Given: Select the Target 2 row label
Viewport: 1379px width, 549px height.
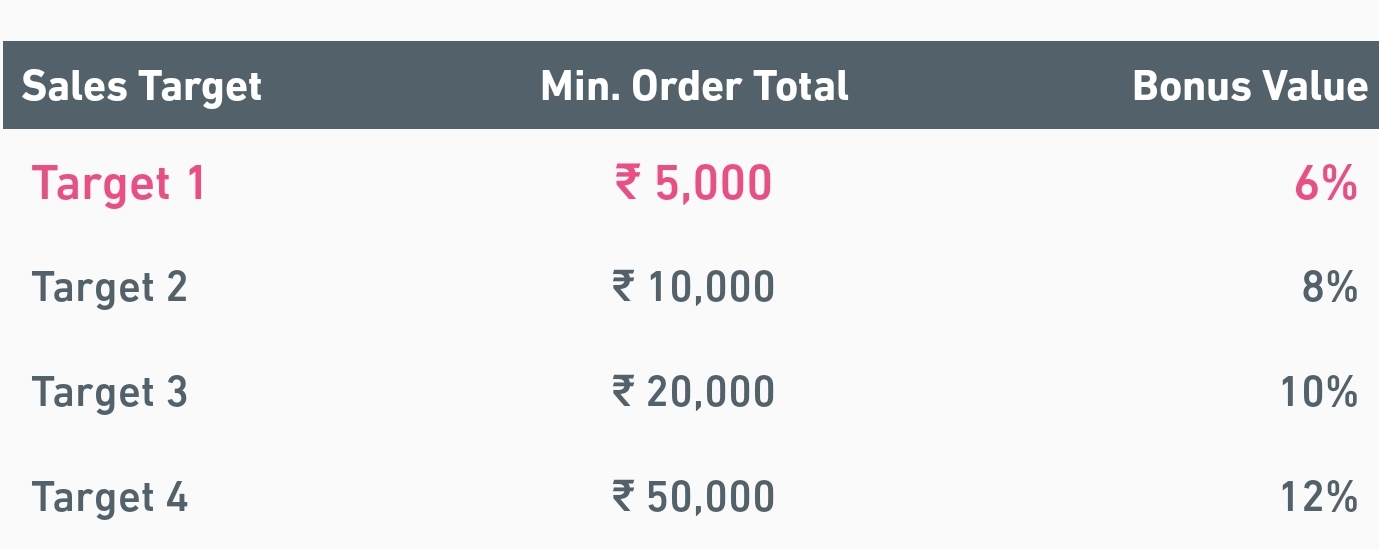Looking at the screenshot, I should (x=109, y=288).
